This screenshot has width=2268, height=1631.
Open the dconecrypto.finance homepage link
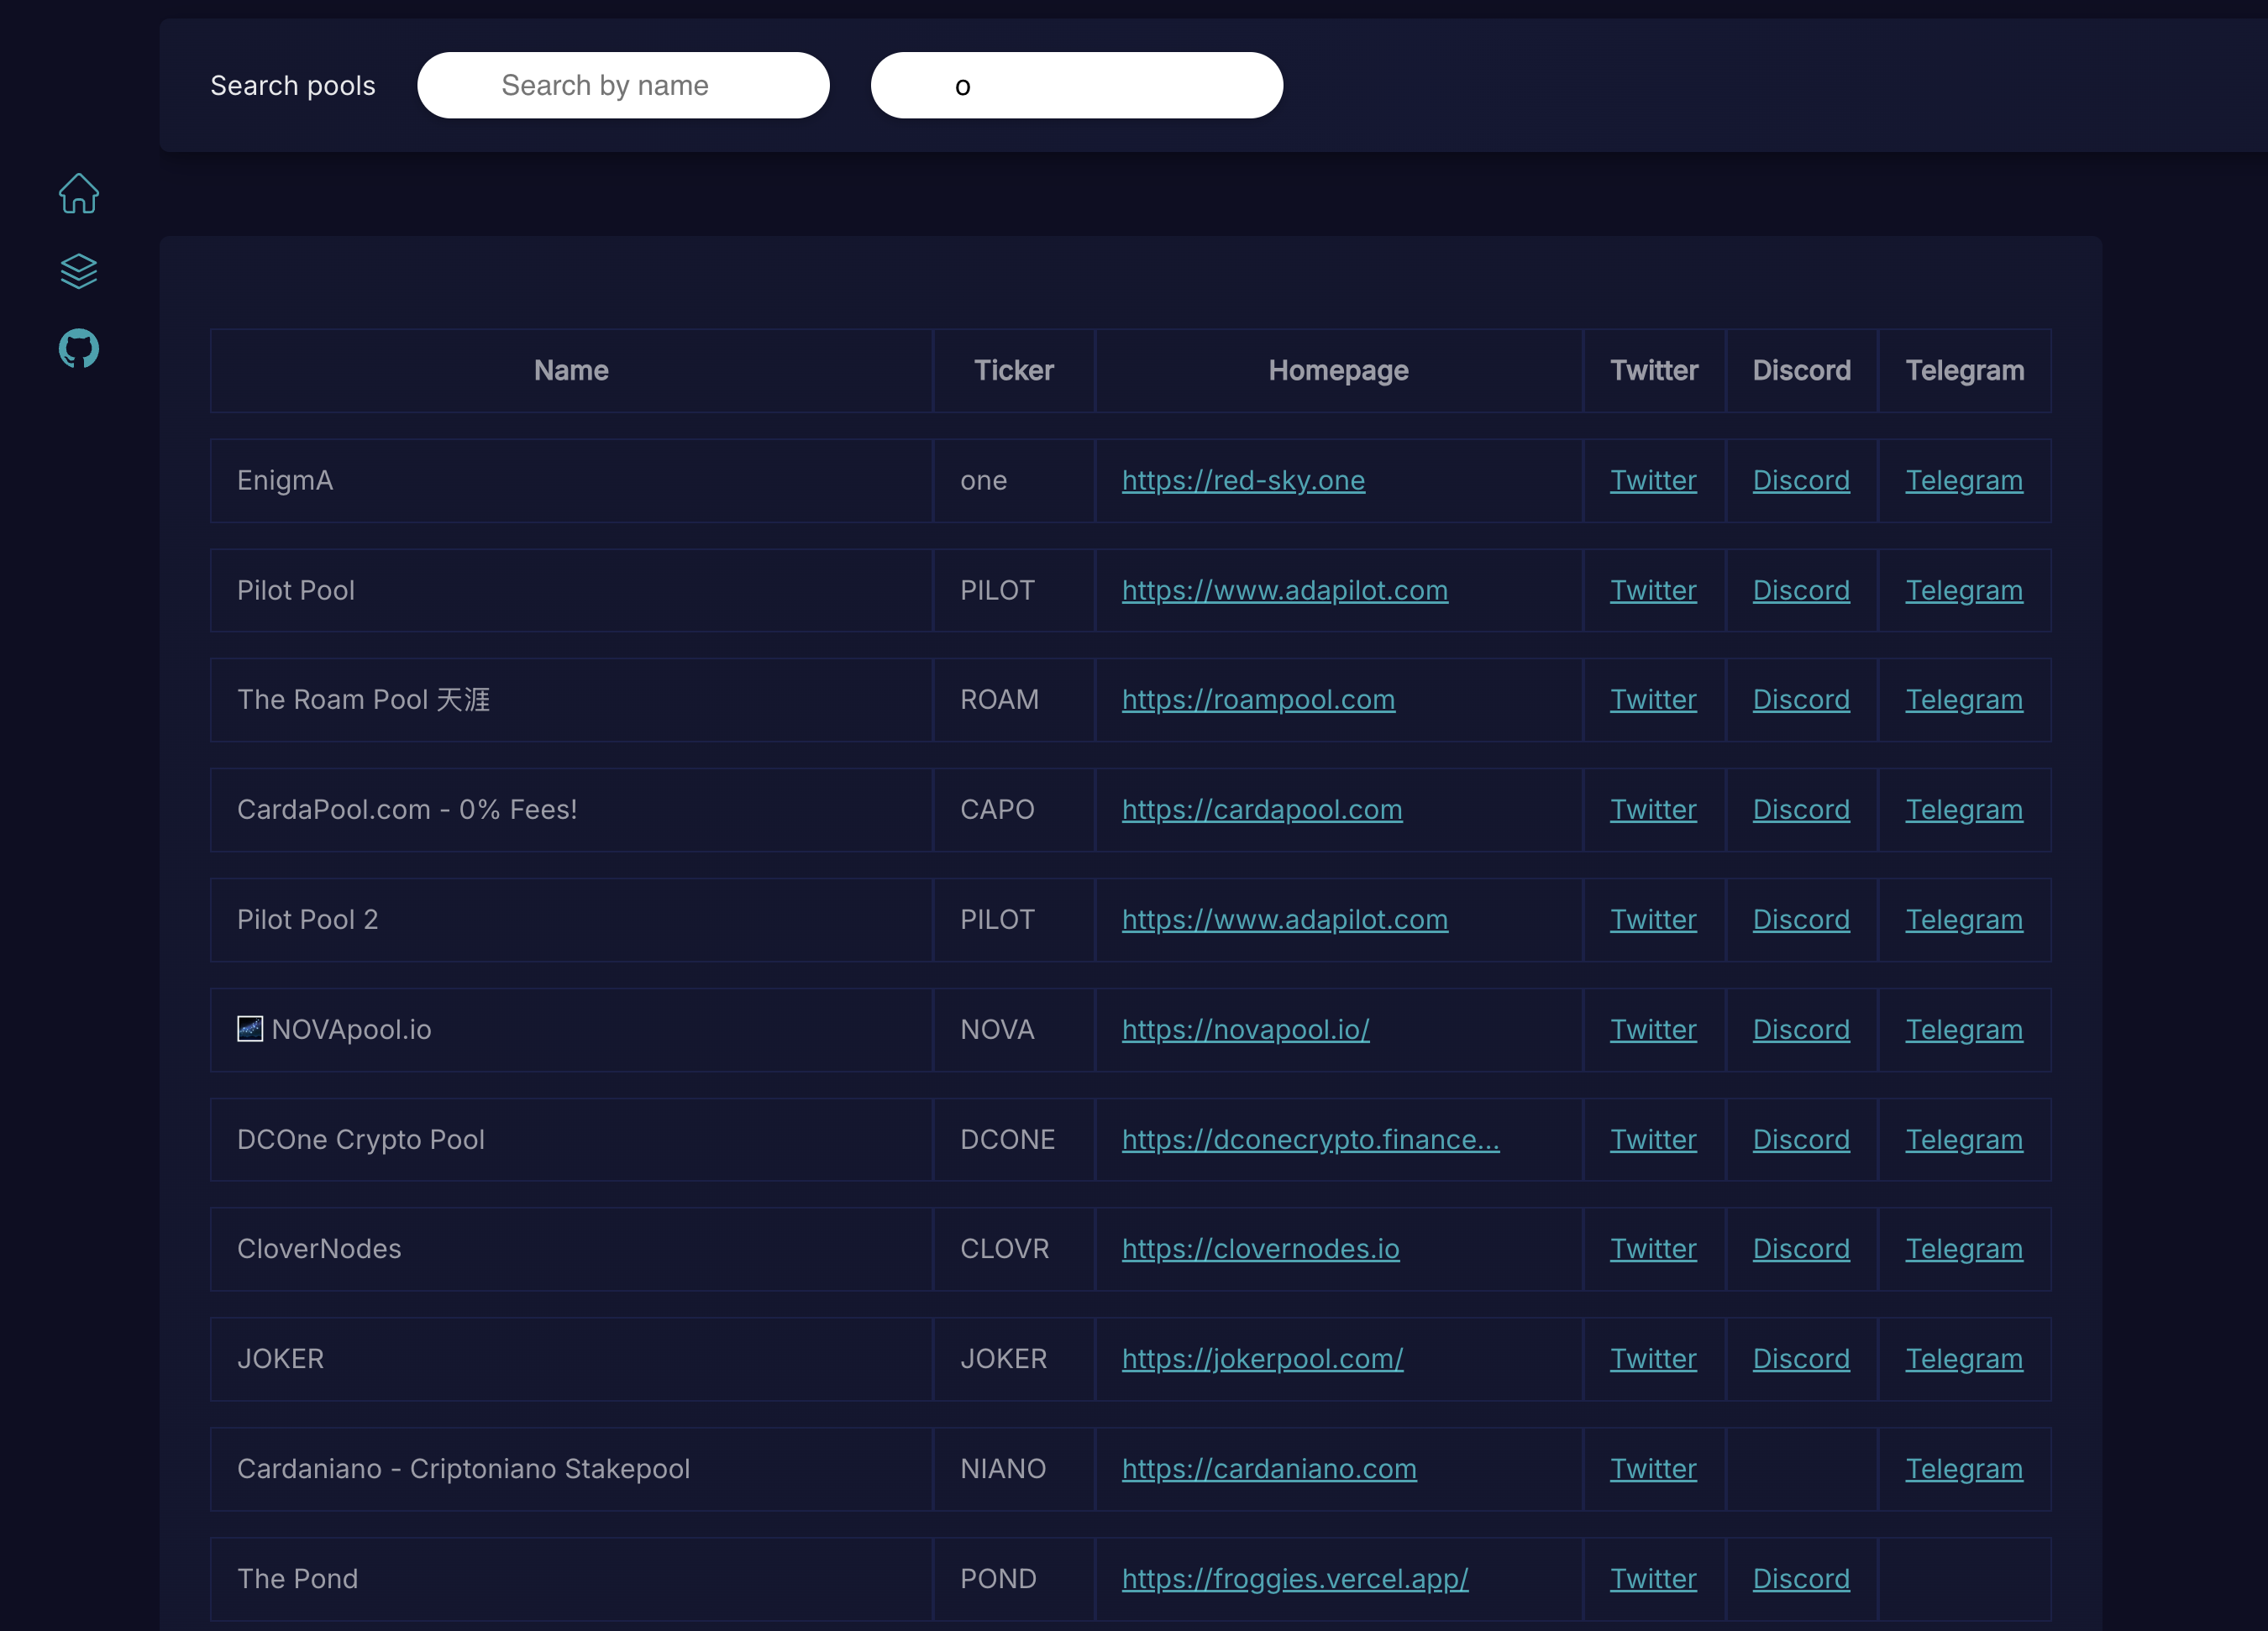pyautogui.click(x=1310, y=1140)
